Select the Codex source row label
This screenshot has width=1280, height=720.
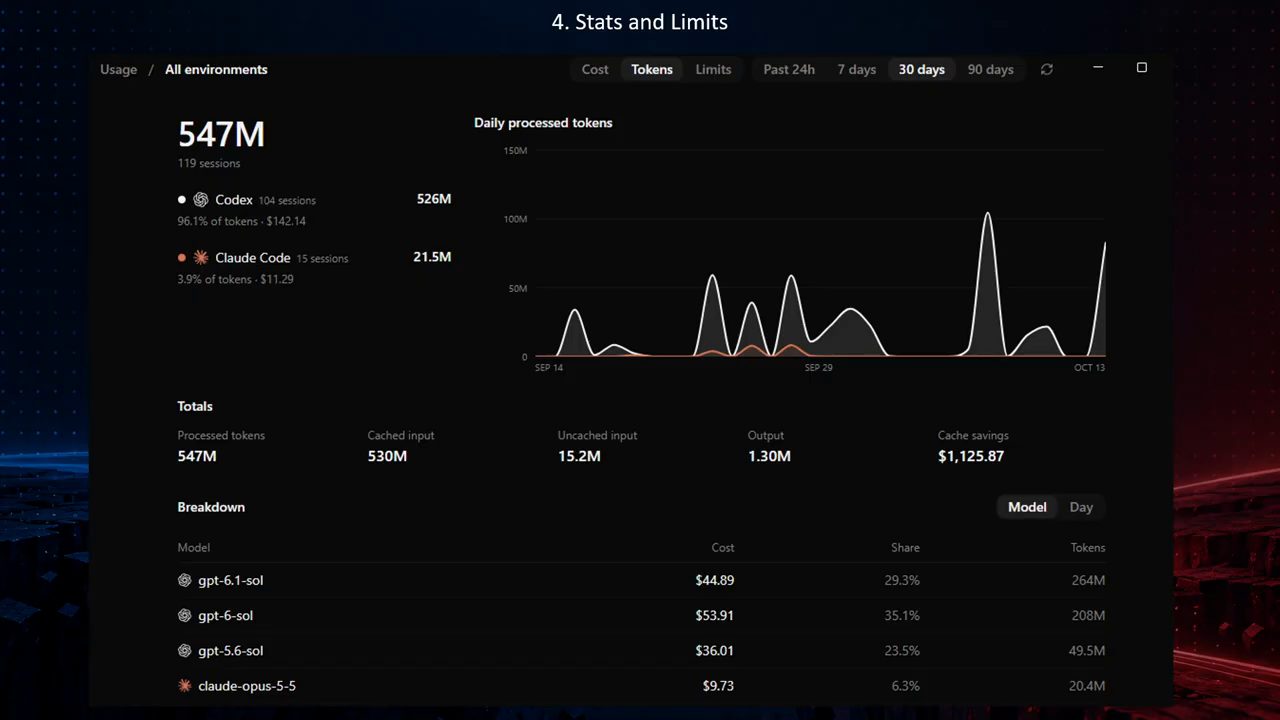pos(234,200)
